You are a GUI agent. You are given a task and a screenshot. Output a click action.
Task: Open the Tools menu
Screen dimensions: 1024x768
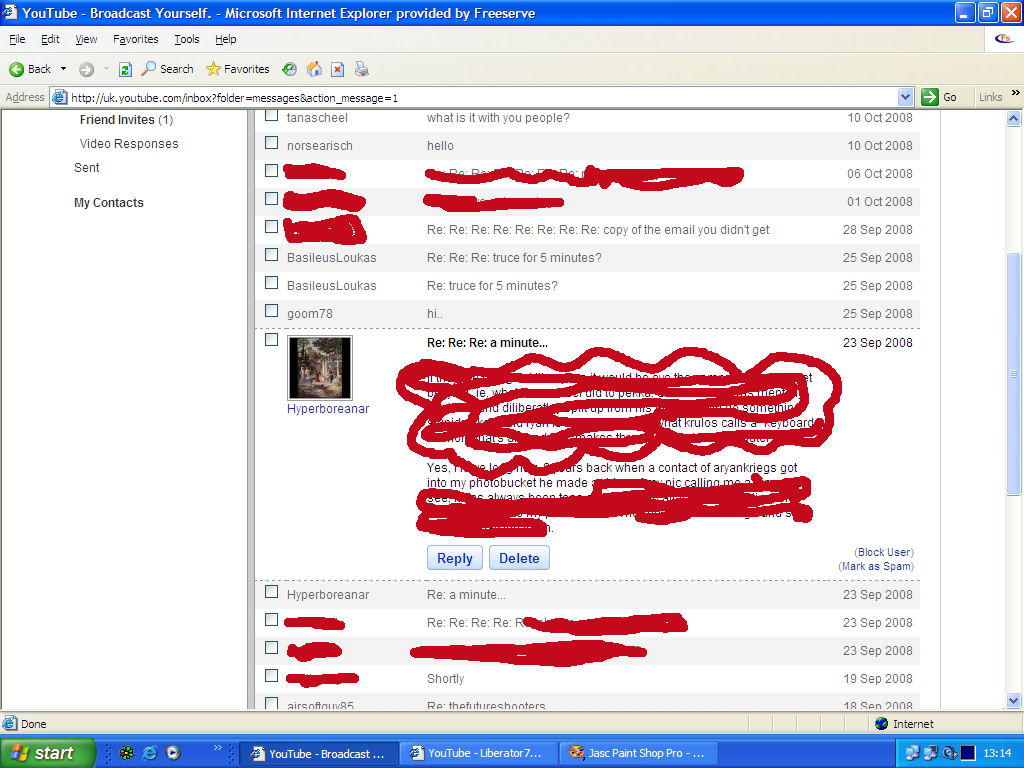tap(187, 39)
